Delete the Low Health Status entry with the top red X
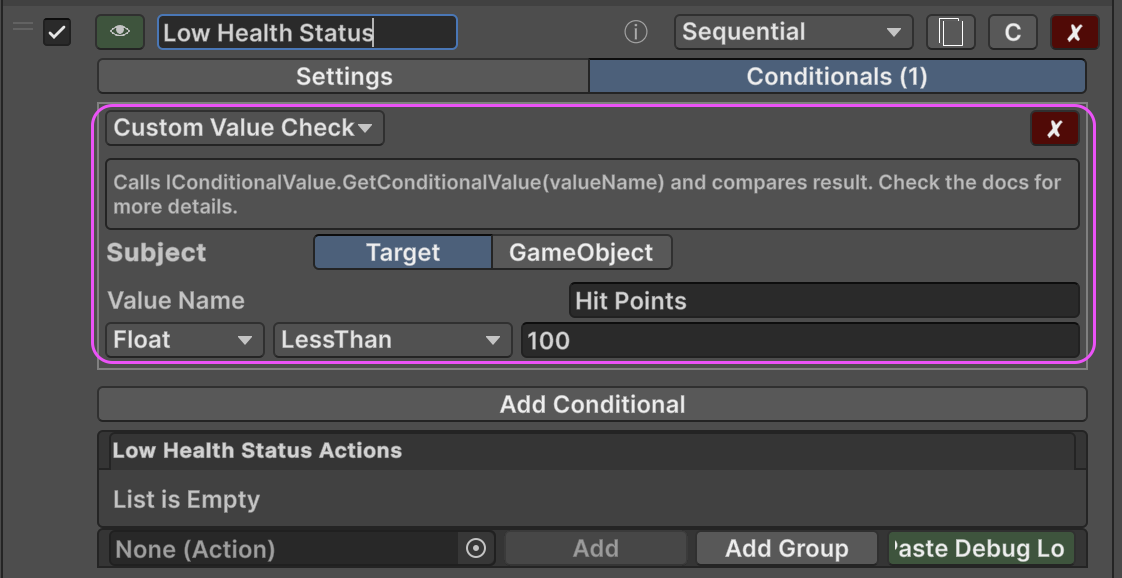The height and width of the screenshot is (578, 1122). tap(1074, 33)
